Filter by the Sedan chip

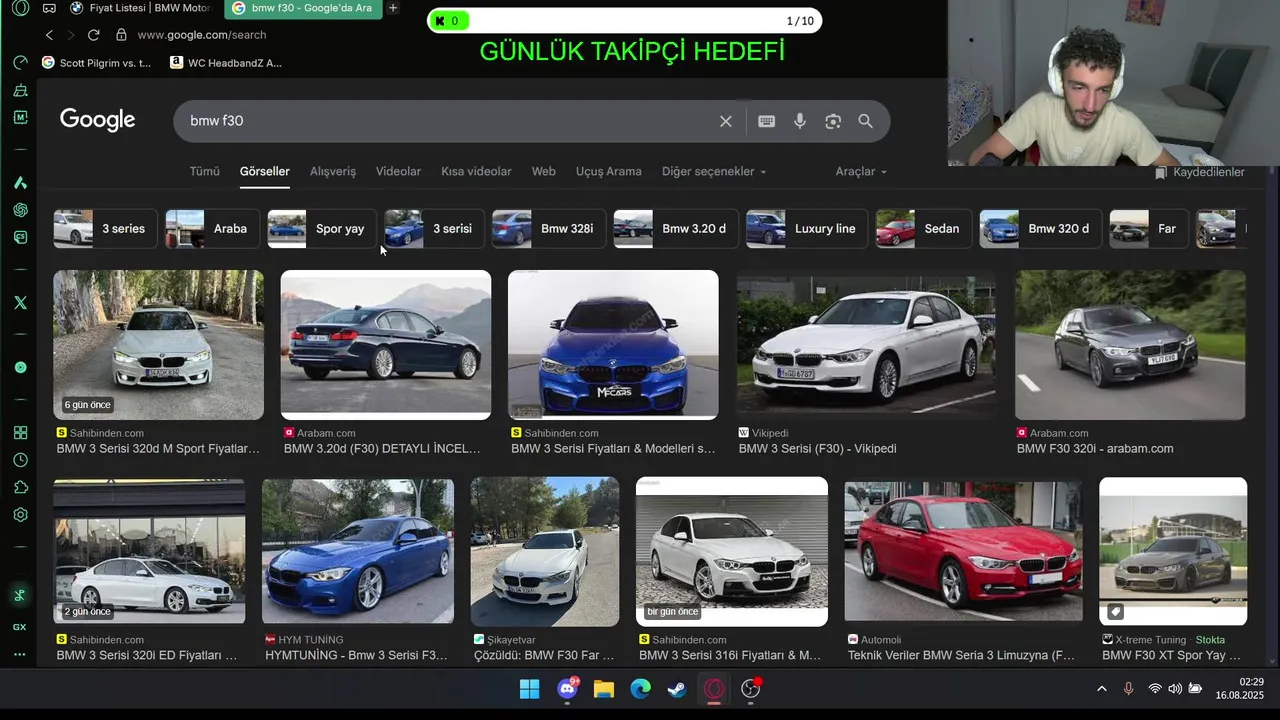point(922,229)
